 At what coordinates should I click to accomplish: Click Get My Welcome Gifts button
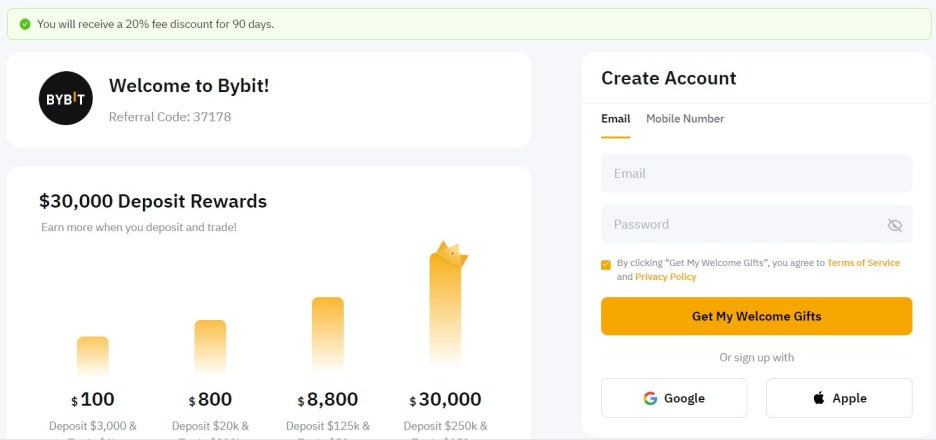[756, 316]
